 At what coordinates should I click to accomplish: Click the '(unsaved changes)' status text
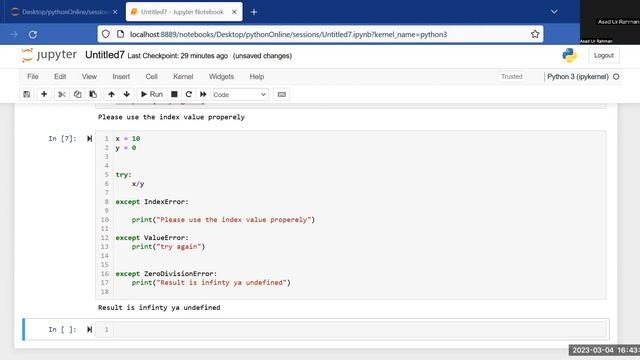(x=262, y=56)
